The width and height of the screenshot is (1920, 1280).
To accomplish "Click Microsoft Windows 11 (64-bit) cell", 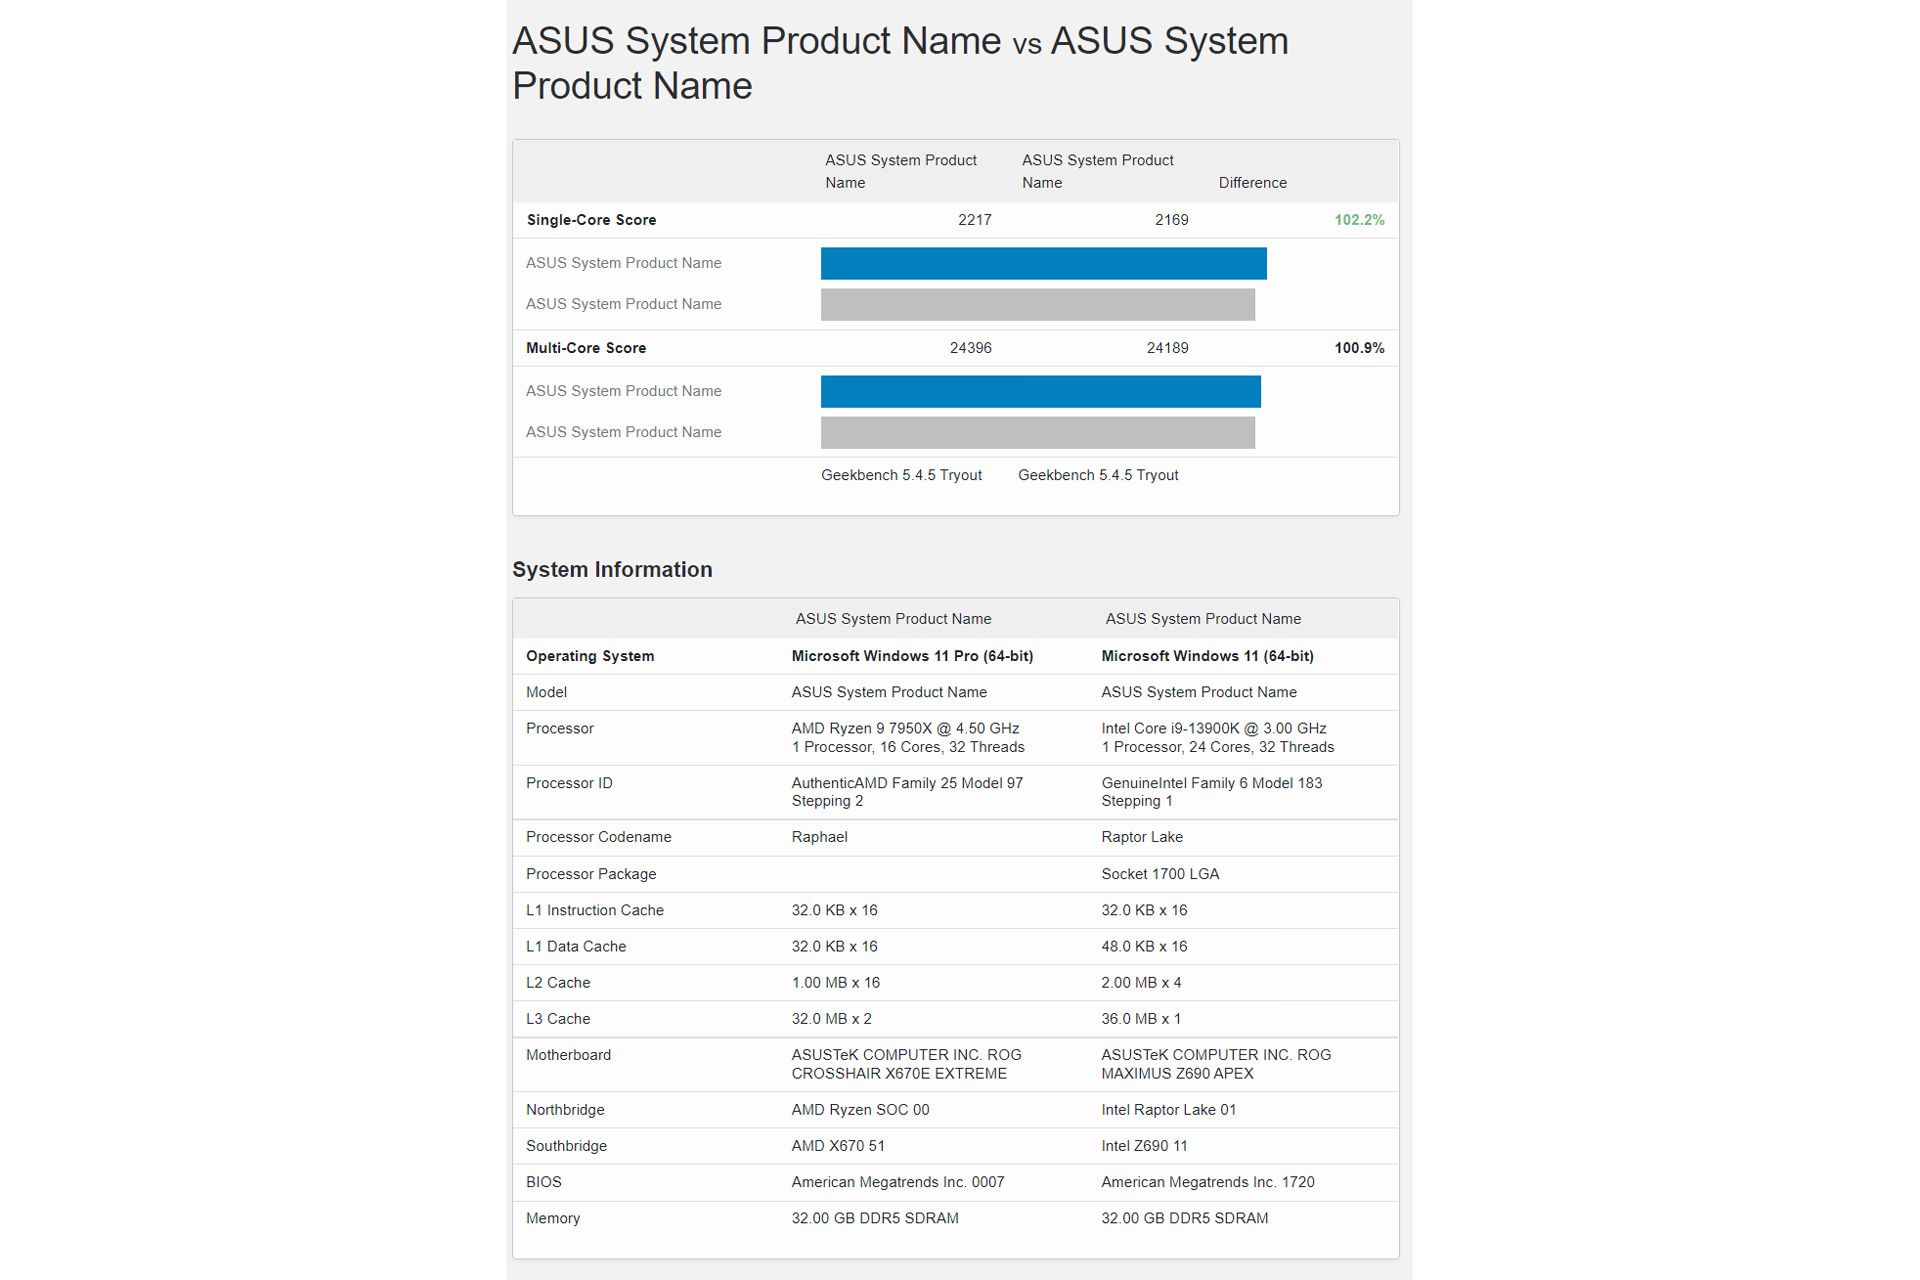I will click(1207, 656).
